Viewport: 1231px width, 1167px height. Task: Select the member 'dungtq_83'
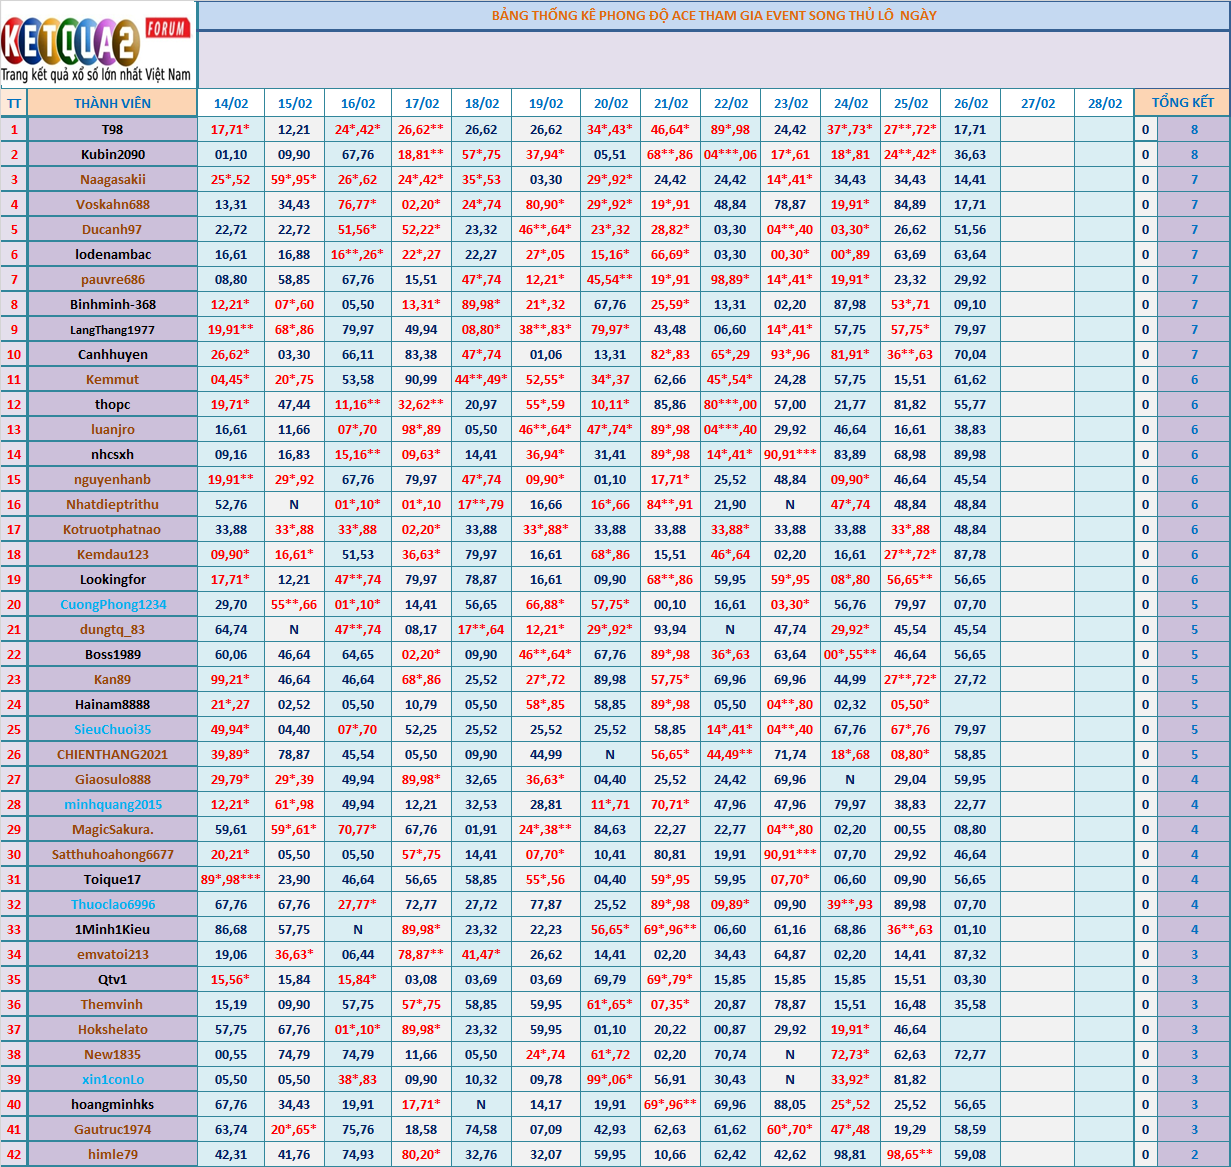pyautogui.click(x=112, y=629)
